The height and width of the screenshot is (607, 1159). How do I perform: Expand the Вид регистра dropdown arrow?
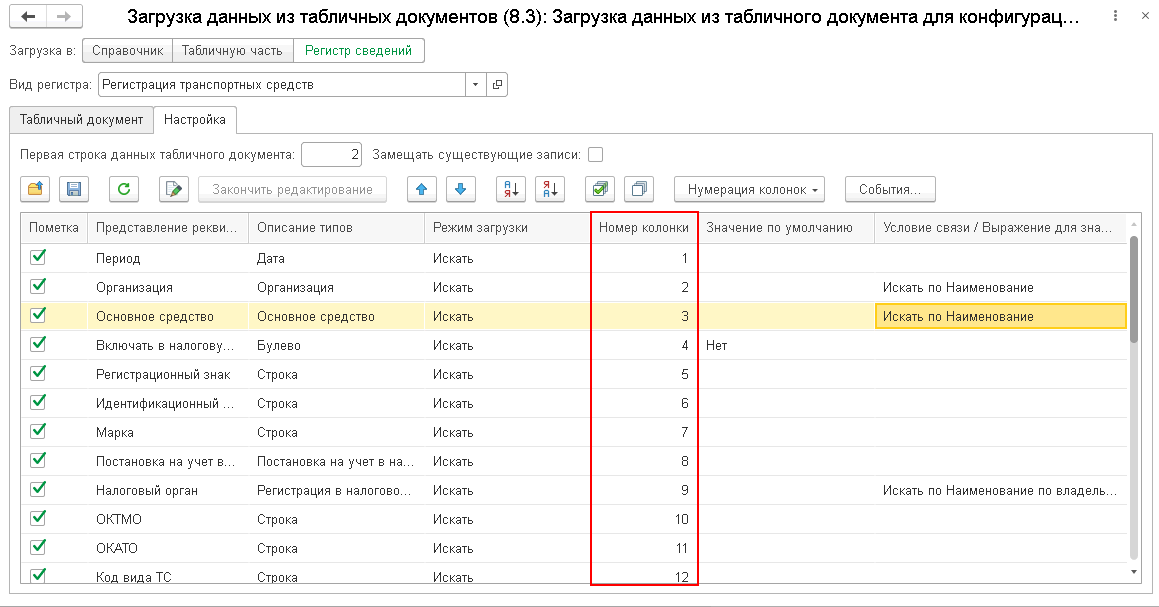475,84
